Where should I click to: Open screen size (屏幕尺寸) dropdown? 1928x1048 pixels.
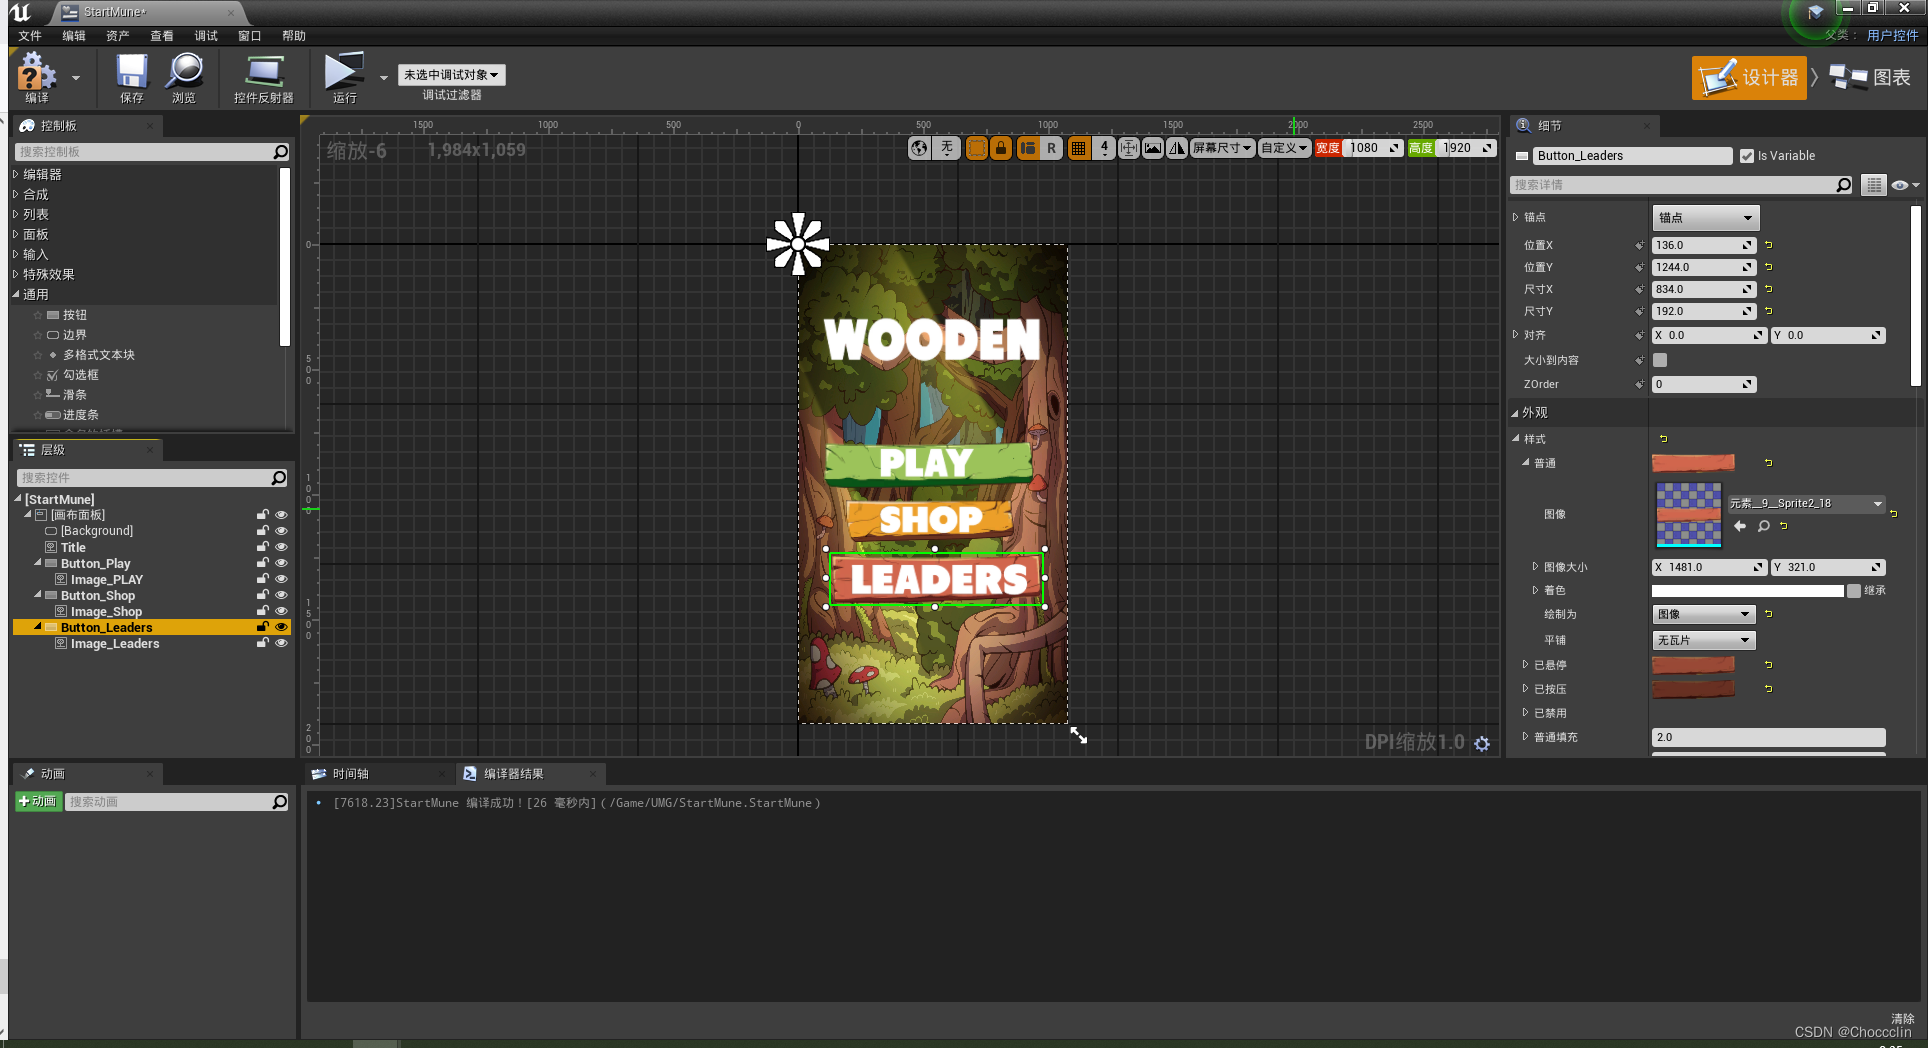click(1222, 148)
